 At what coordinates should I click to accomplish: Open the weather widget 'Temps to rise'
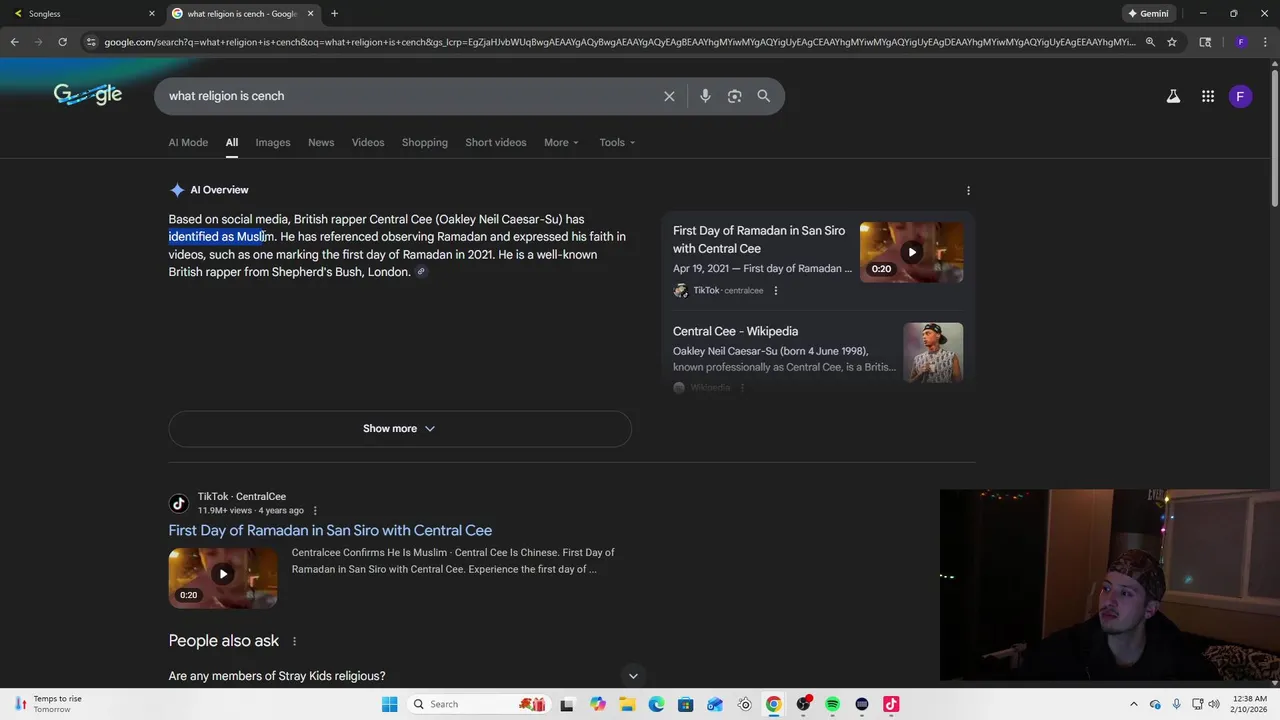pos(48,704)
